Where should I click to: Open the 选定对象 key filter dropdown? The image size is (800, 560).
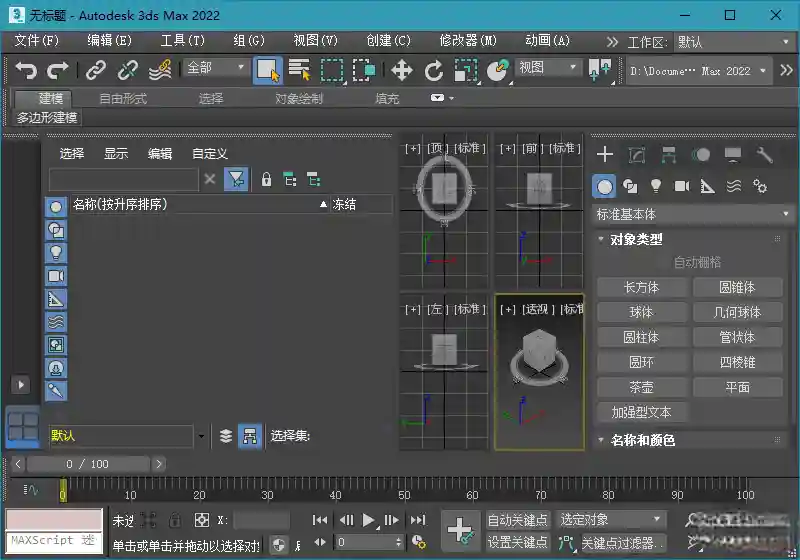point(611,520)
